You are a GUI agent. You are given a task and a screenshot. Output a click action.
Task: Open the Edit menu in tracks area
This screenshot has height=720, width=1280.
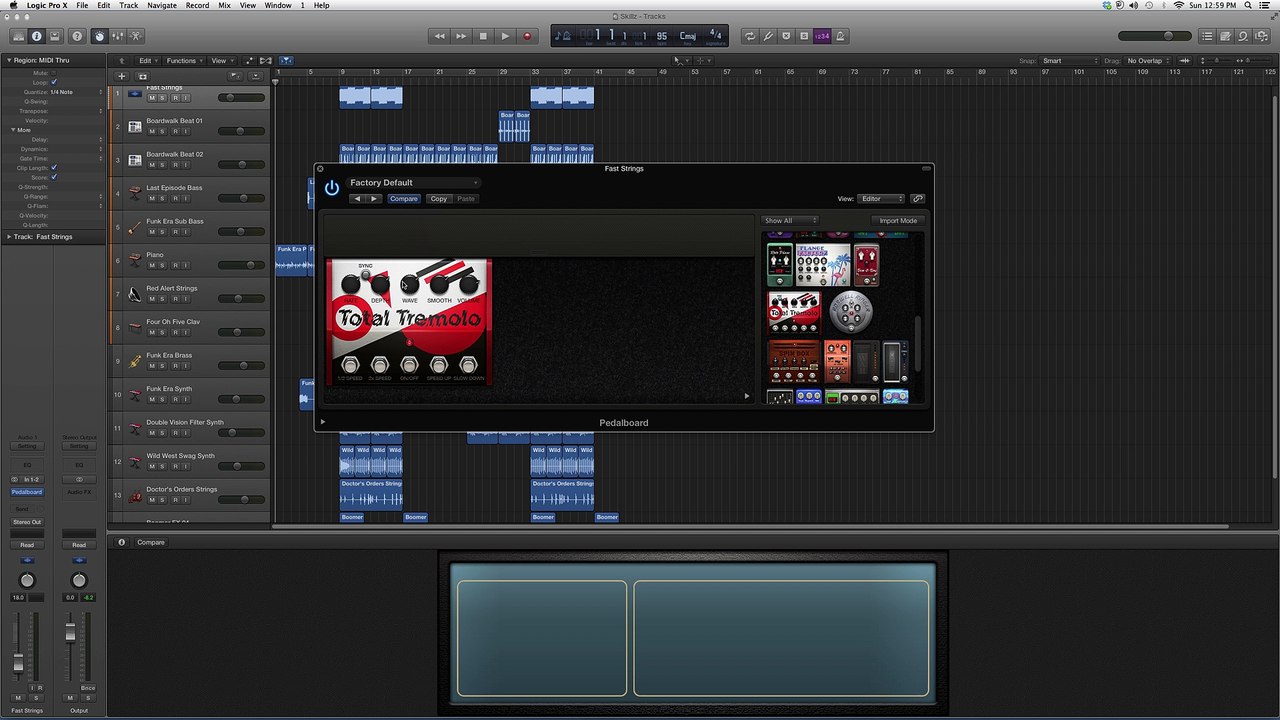(147, 61)
